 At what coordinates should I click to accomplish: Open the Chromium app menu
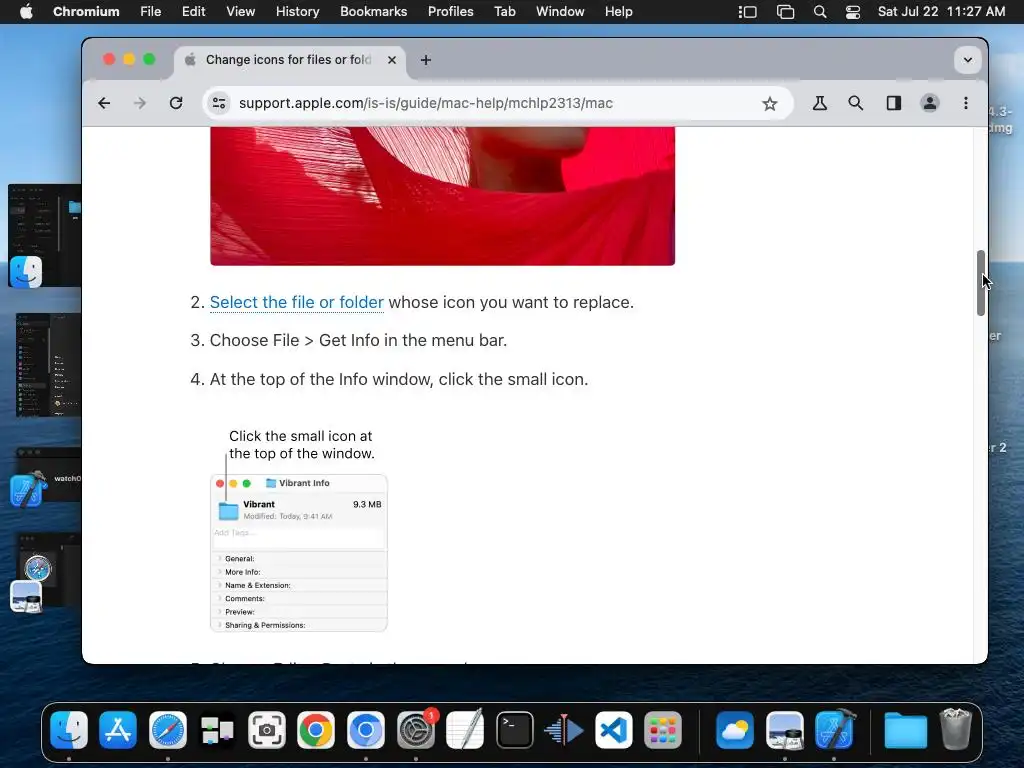[x=86, y=12]
